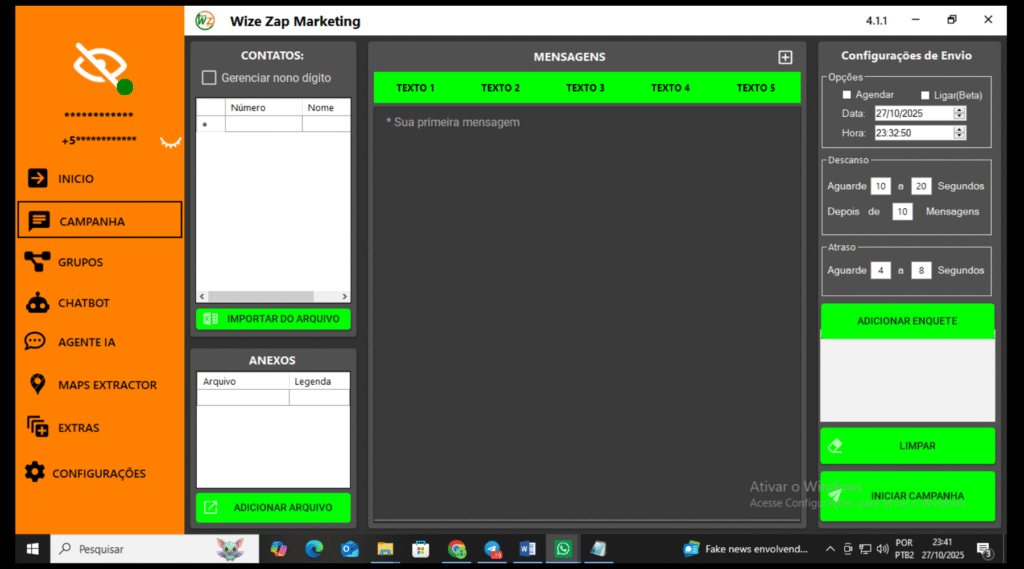Enable Gerenciar nono dígito checkbox

coord(209,78)
